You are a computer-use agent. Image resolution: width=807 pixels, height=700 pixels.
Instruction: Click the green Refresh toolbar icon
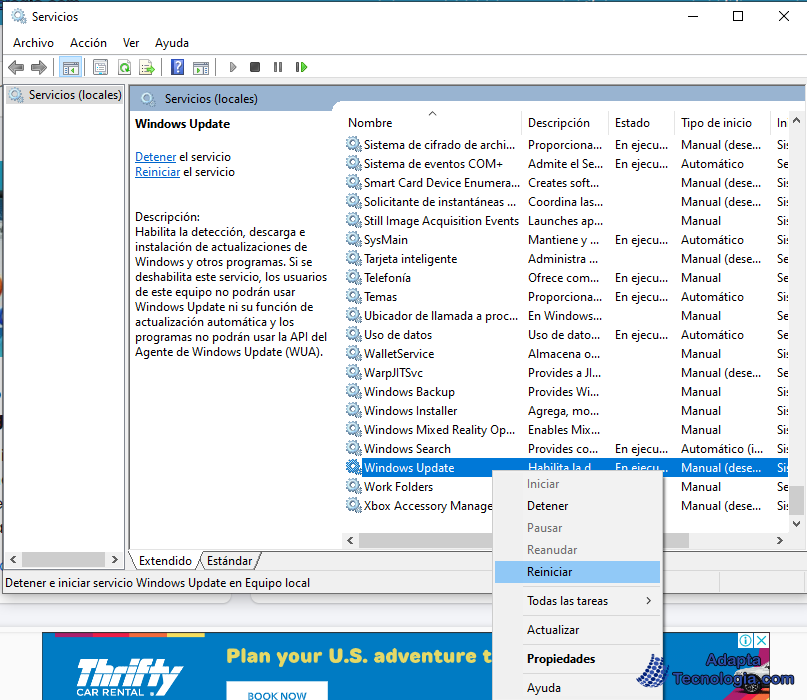pos(124,67)
